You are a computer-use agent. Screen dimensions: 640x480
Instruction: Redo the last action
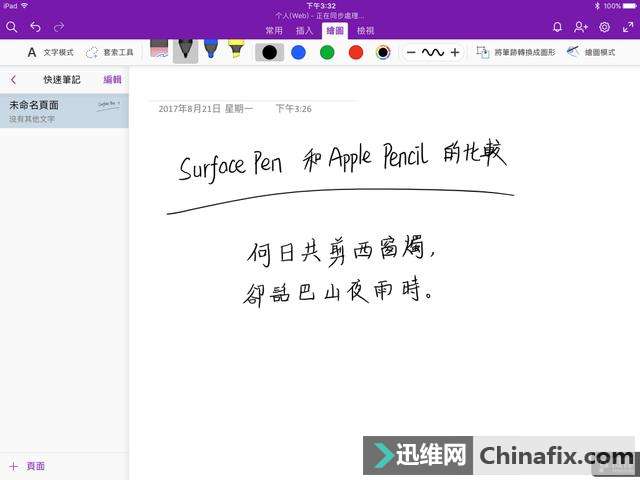pos(59,27)
